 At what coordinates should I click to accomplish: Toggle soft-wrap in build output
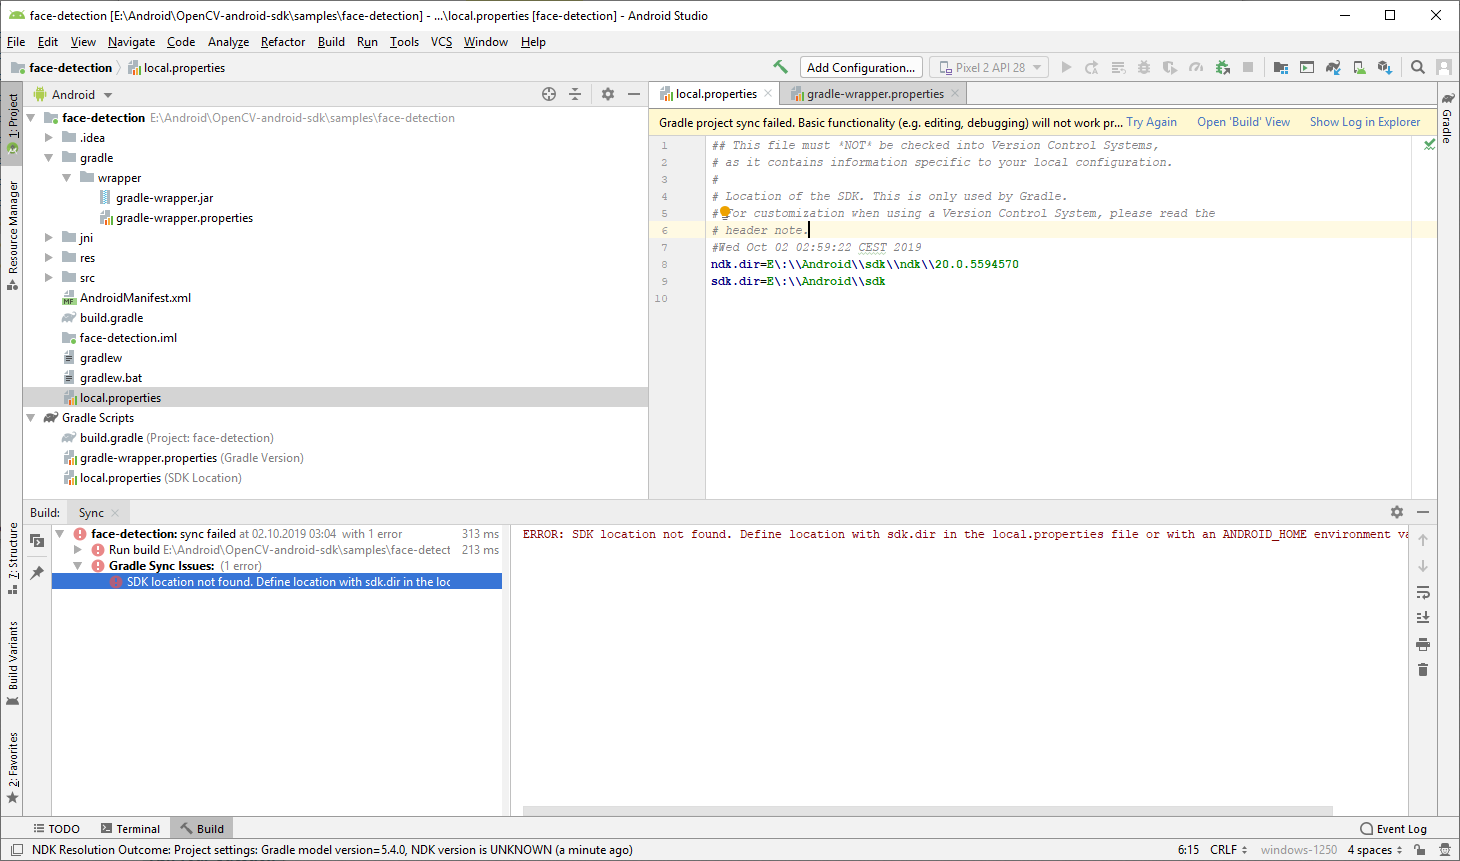pyautogui.click(x=1423, y=592)
